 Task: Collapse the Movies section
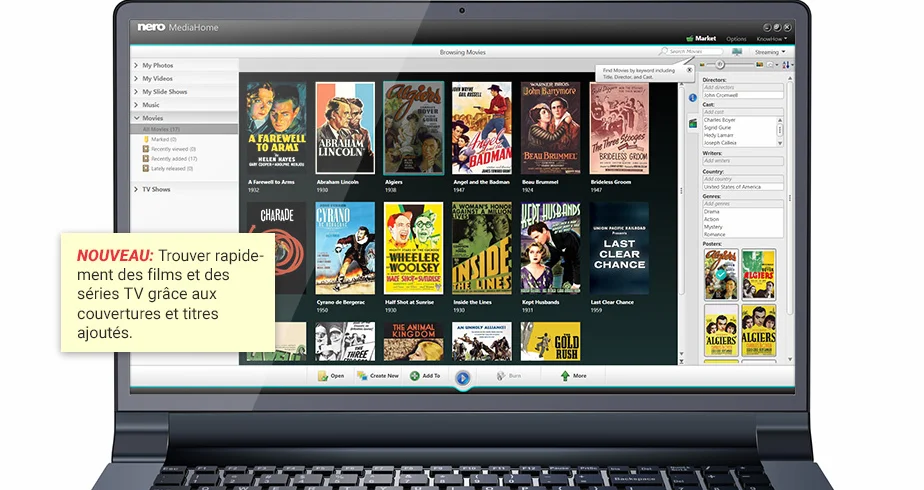tap(136, 118)
